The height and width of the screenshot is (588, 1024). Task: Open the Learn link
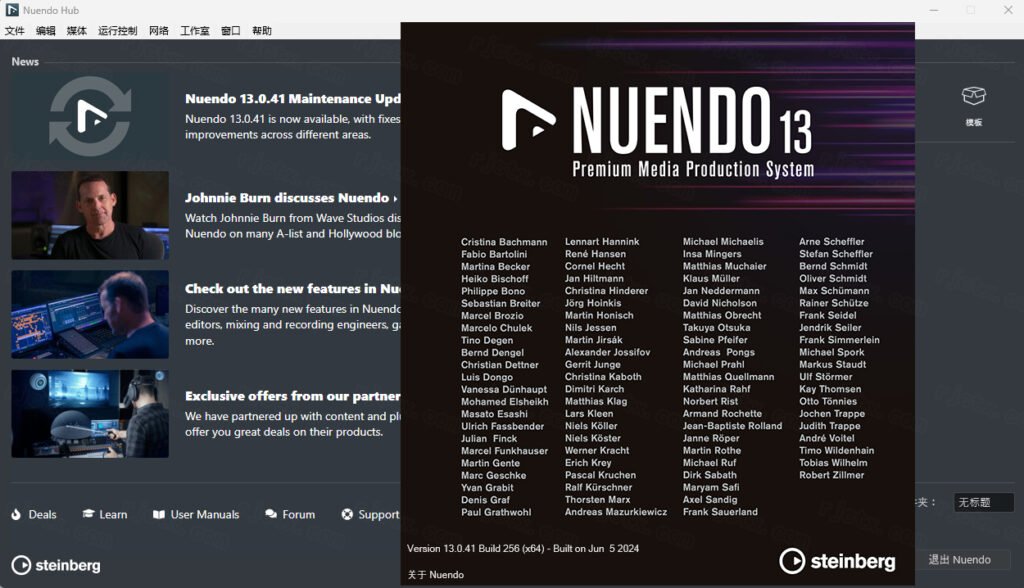tap(113, 515)
